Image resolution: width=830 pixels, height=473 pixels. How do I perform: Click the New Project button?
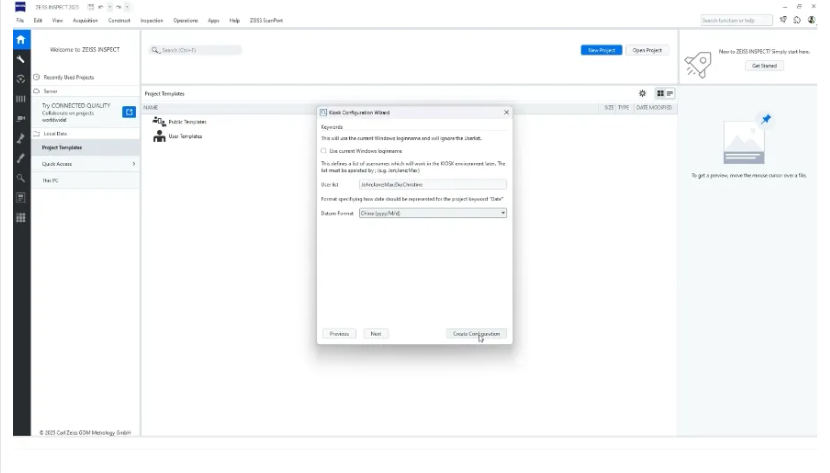point(601,50)
